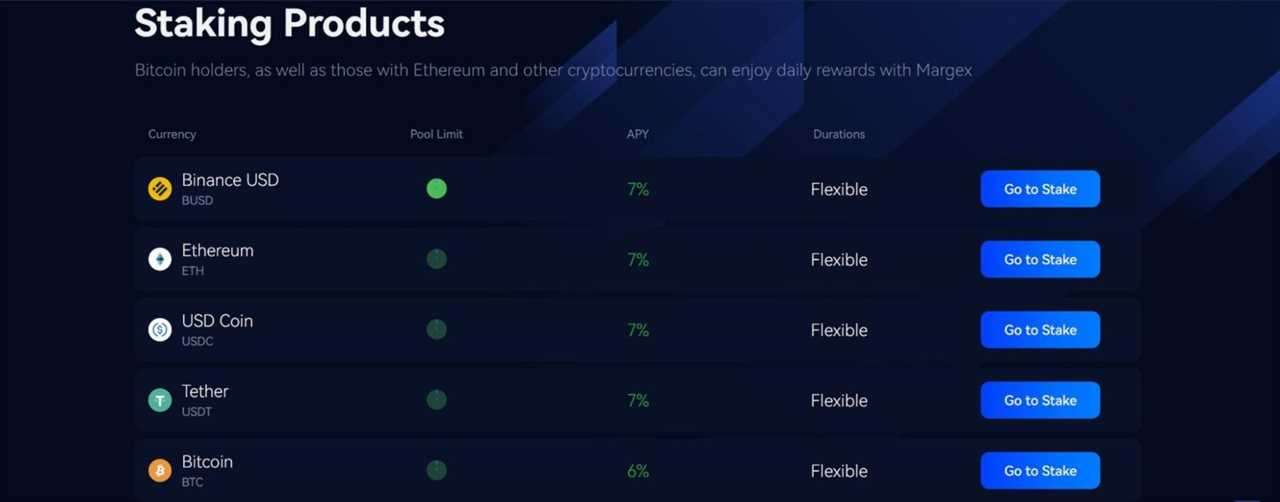Click the 6% APY value for Bitcoin
The width and height of the screenshot is (1280, 502).
[x=638, y=471]
